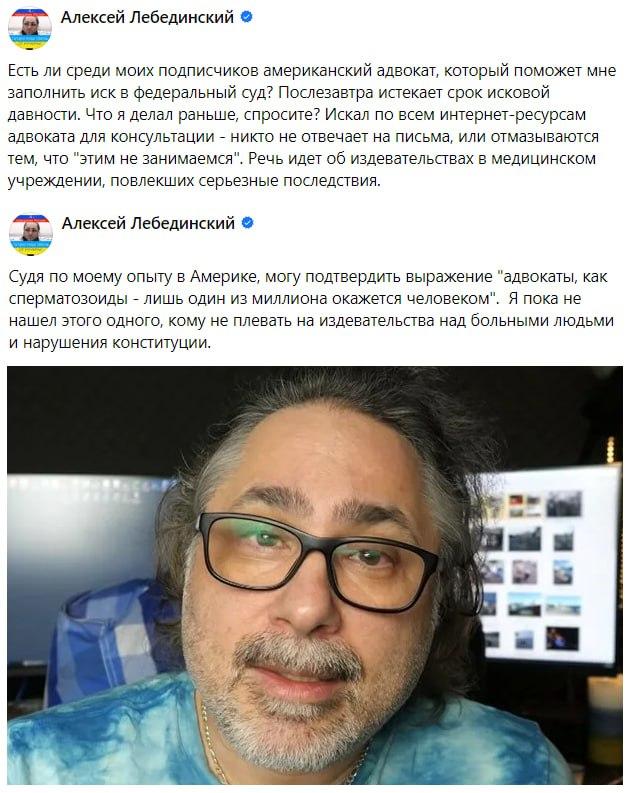Click the monitor with photo thumbnails in the photo

point(549,564)
